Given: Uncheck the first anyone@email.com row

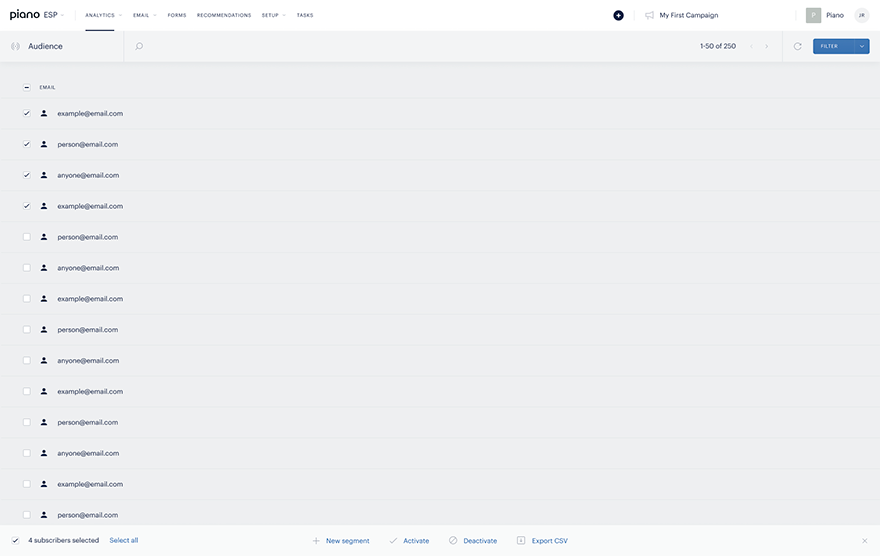Looking at the screenshot, I should pos(26,175).
